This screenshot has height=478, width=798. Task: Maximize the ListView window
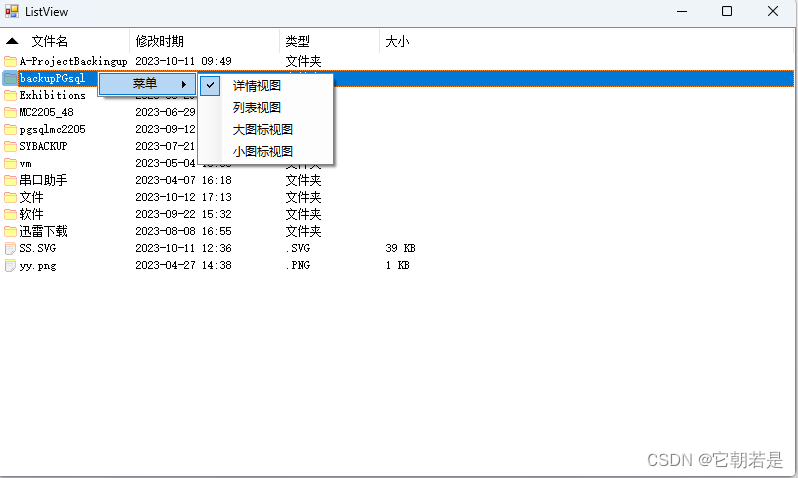pos(727,11)
